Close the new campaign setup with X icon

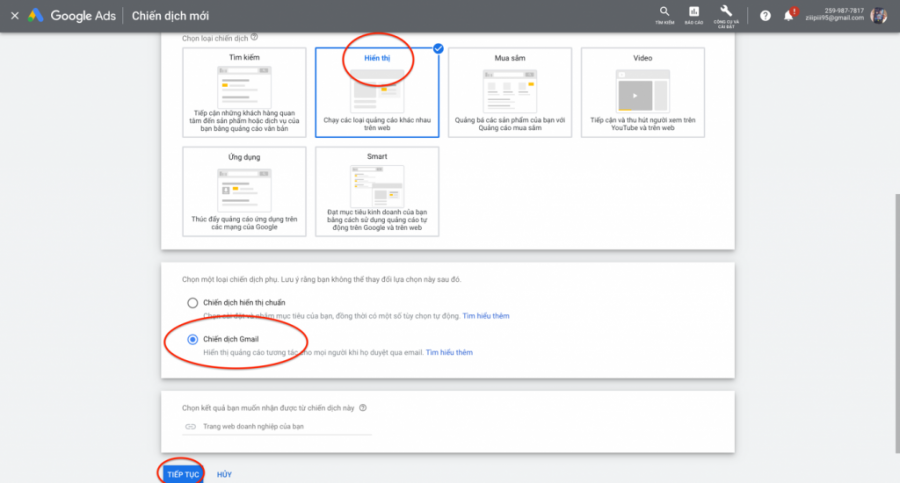pyautogui.click(x=15, y=16)
